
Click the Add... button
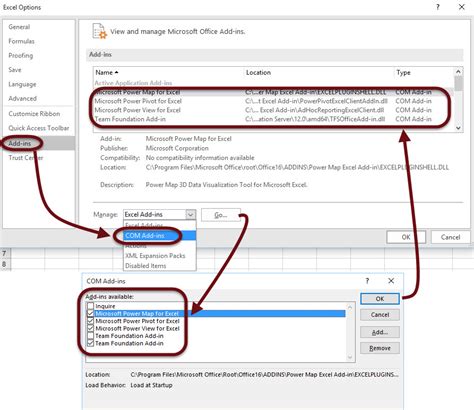380,332
